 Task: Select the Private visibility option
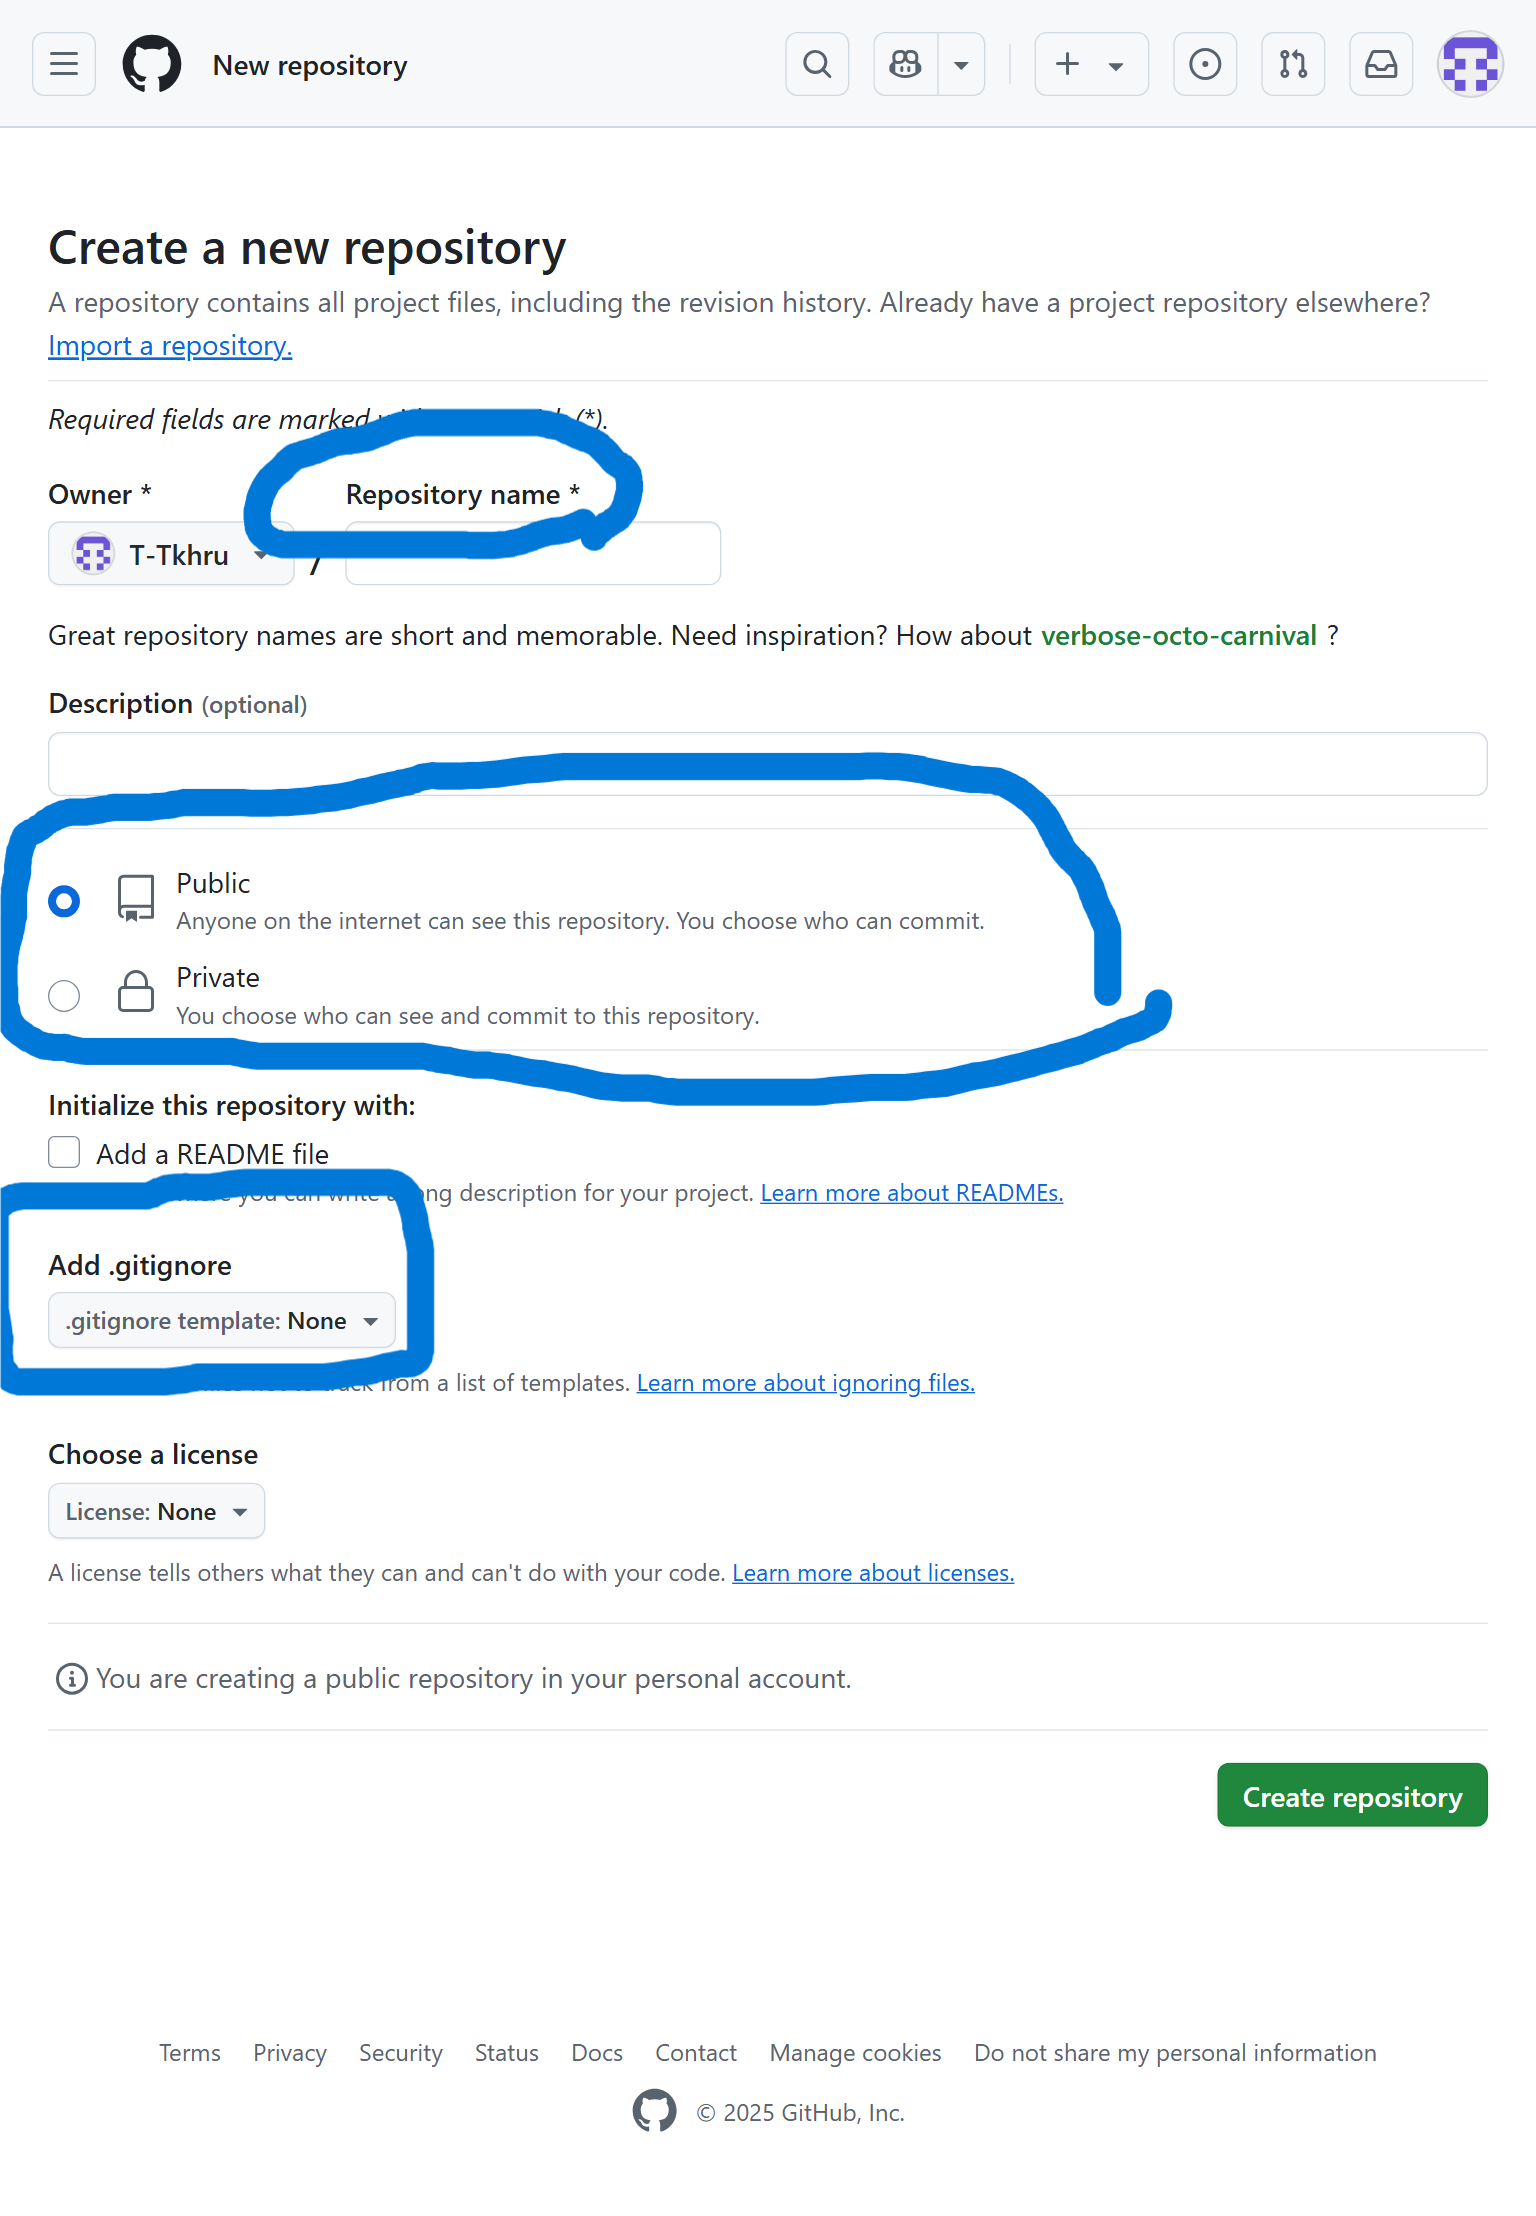(x=64, y=995)
